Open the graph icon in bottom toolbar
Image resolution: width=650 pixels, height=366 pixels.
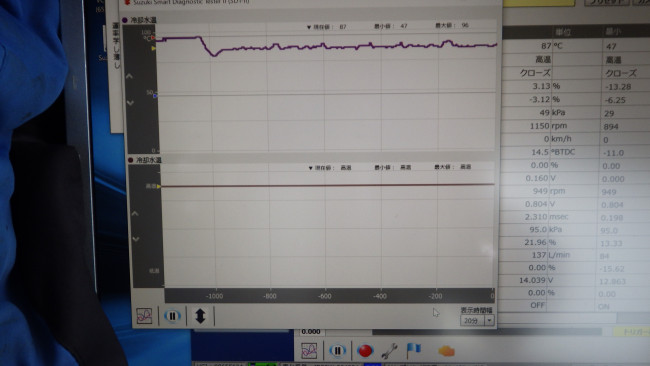coord(309,351)
